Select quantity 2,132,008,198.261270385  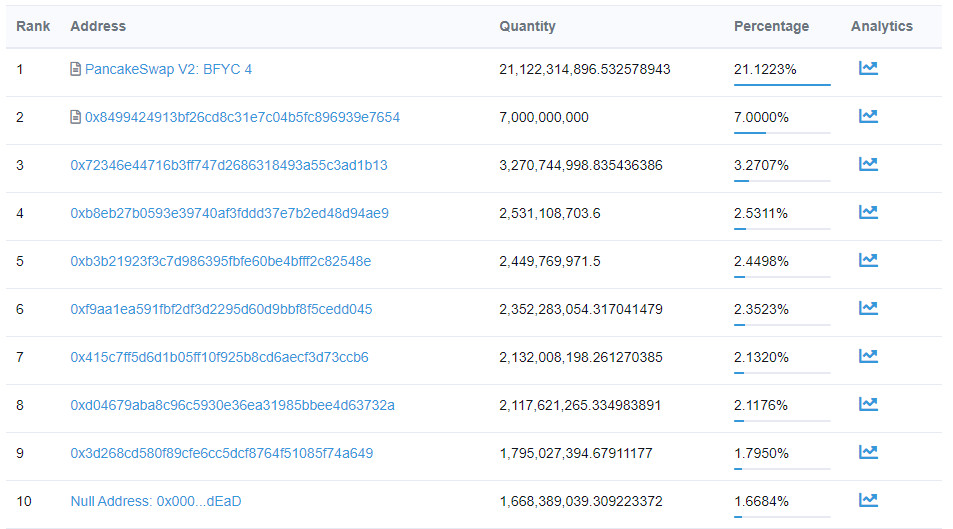581,358
